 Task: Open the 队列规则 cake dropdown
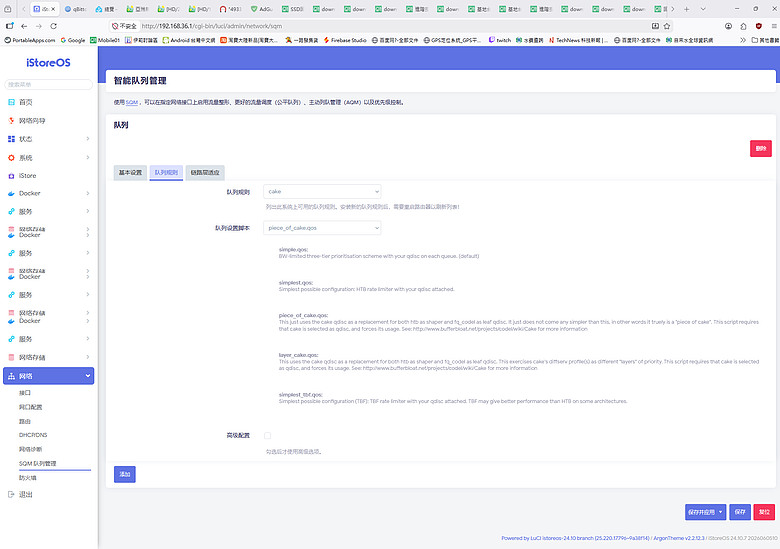(322, 191)
